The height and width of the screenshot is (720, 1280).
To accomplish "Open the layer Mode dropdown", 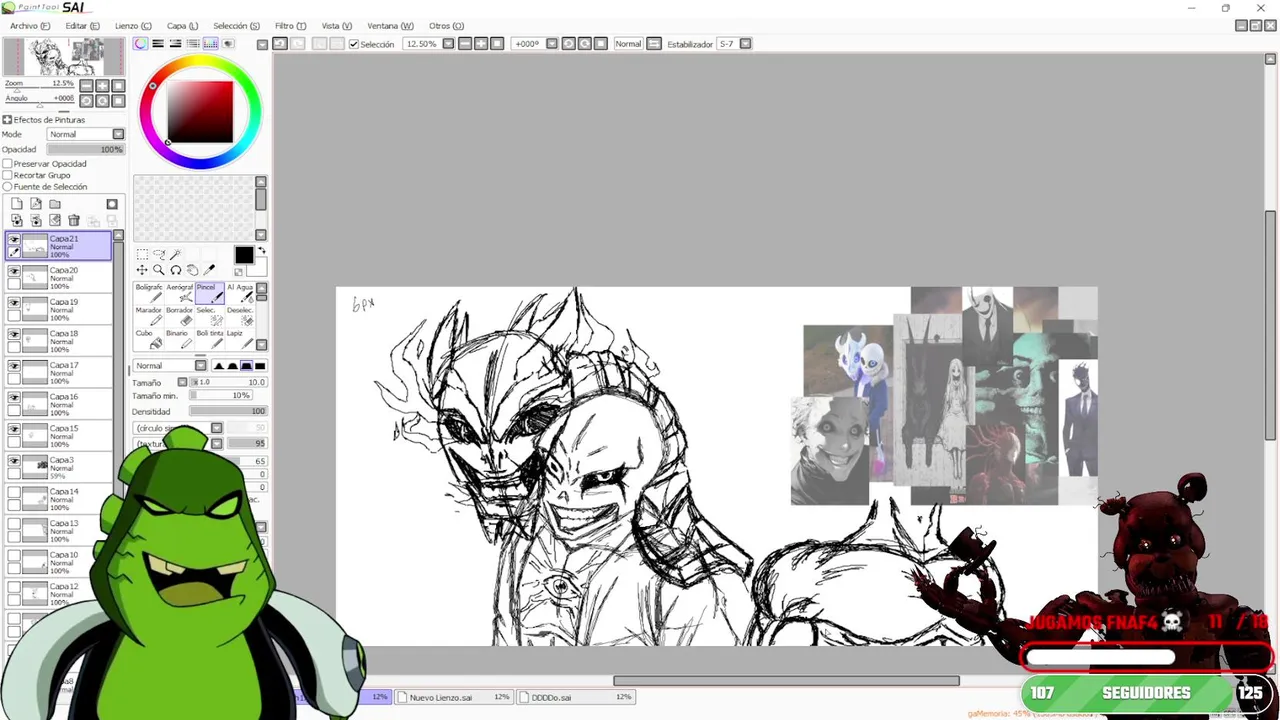I will pos(118,134).
